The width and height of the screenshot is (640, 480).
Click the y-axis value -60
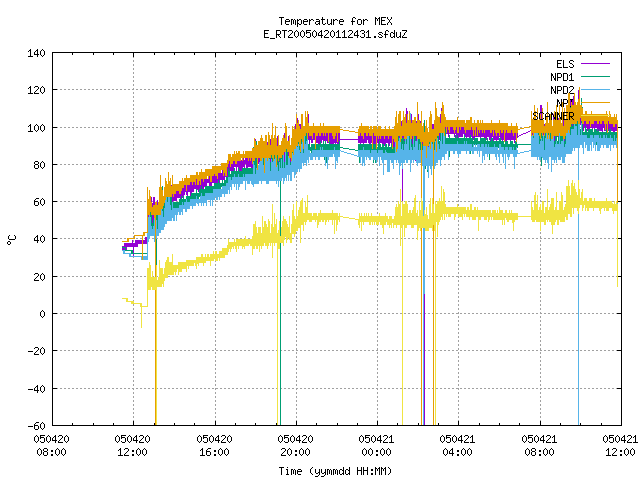pyautogui.click(x=36, y=426)
